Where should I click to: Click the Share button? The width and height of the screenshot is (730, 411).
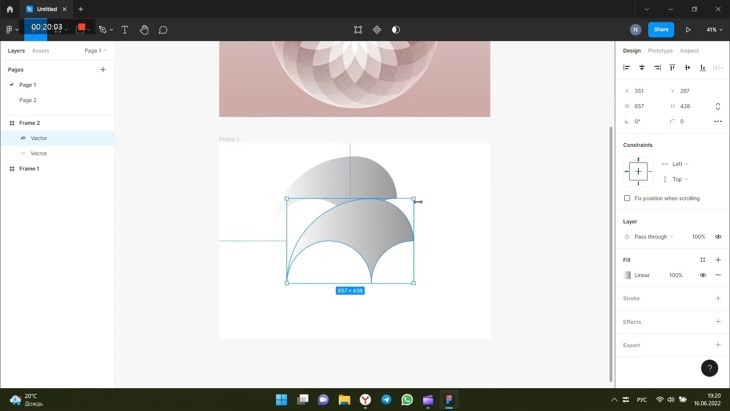[661, 30]
